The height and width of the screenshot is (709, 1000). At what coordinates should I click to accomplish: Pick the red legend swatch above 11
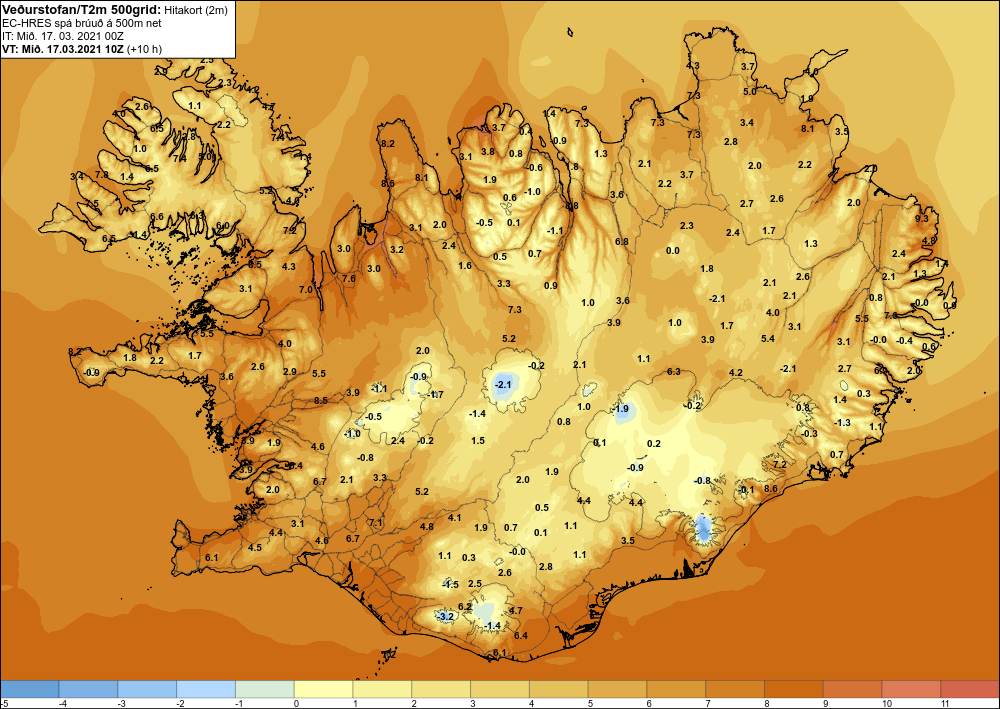pos(970,689)
